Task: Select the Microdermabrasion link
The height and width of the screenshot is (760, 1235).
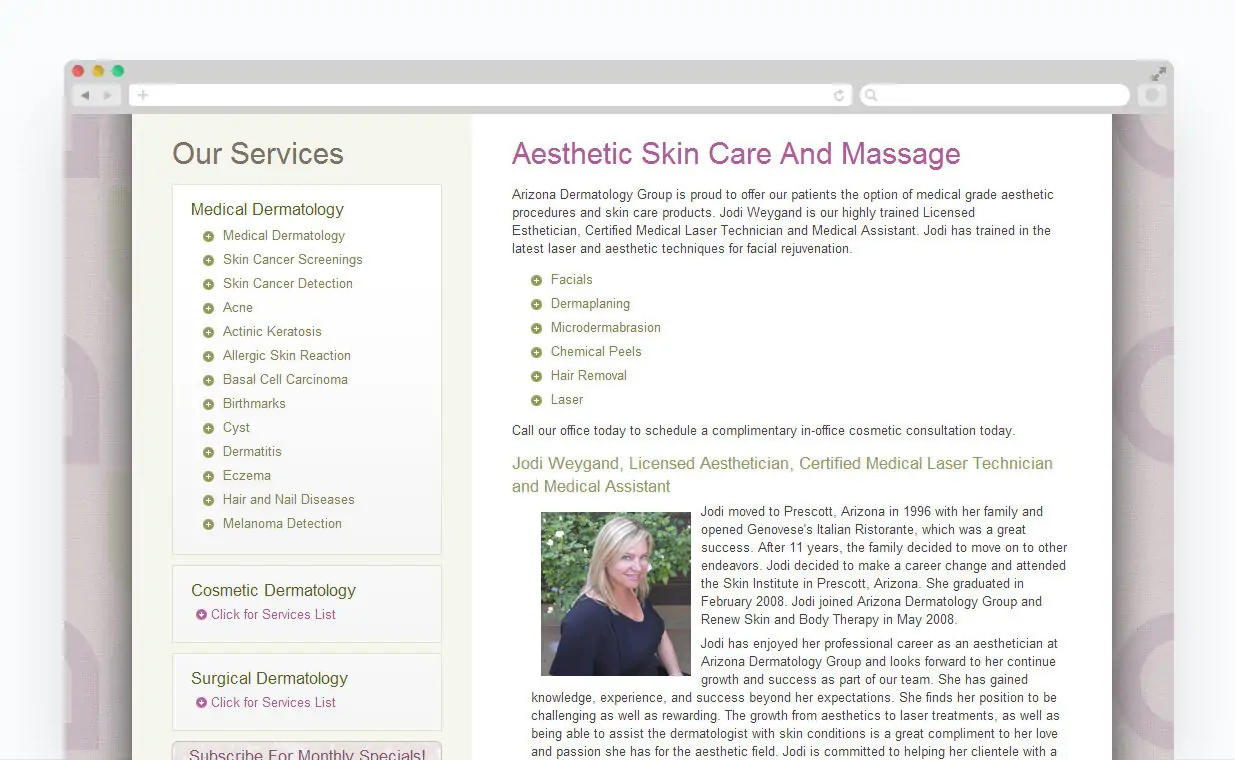Action: tap(605, 328)
